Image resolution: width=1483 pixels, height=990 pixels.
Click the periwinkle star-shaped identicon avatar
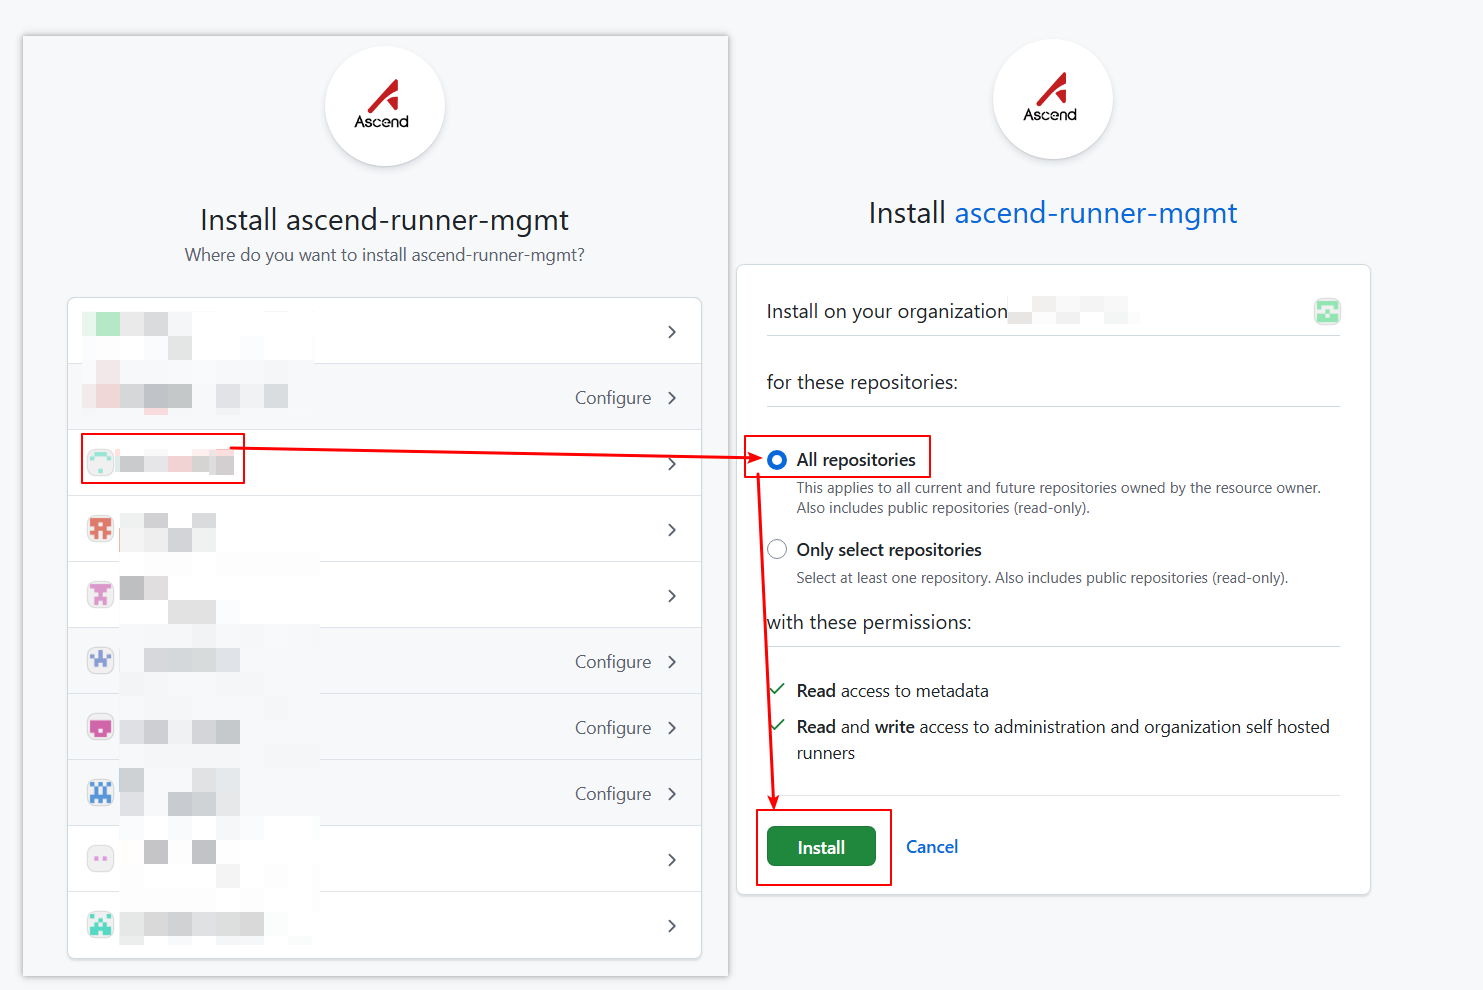101,660
